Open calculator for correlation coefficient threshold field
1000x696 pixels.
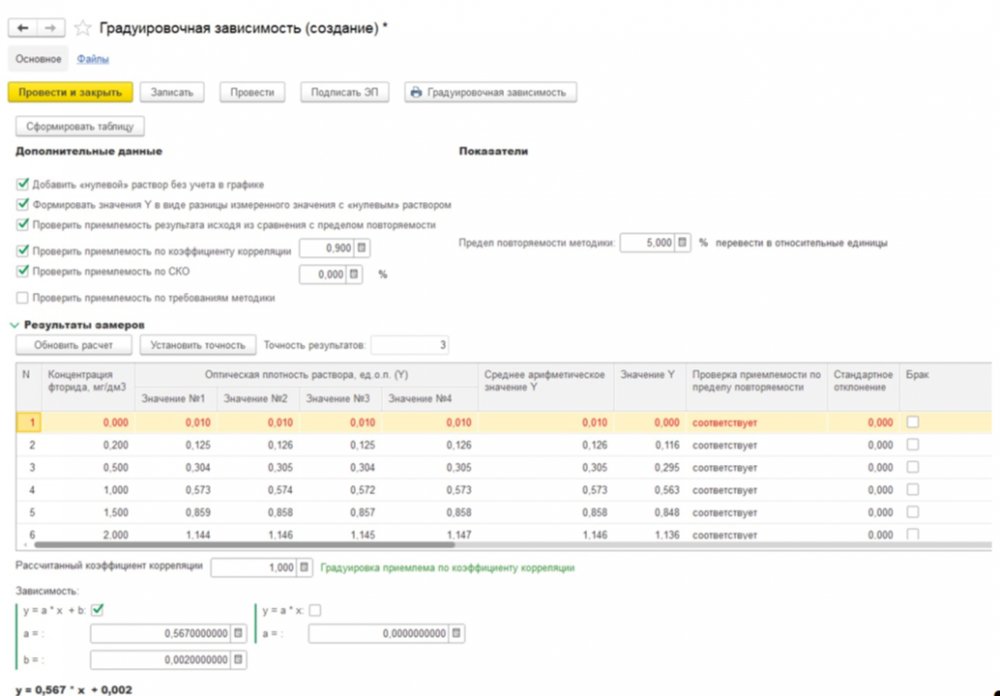coord(362,249)
